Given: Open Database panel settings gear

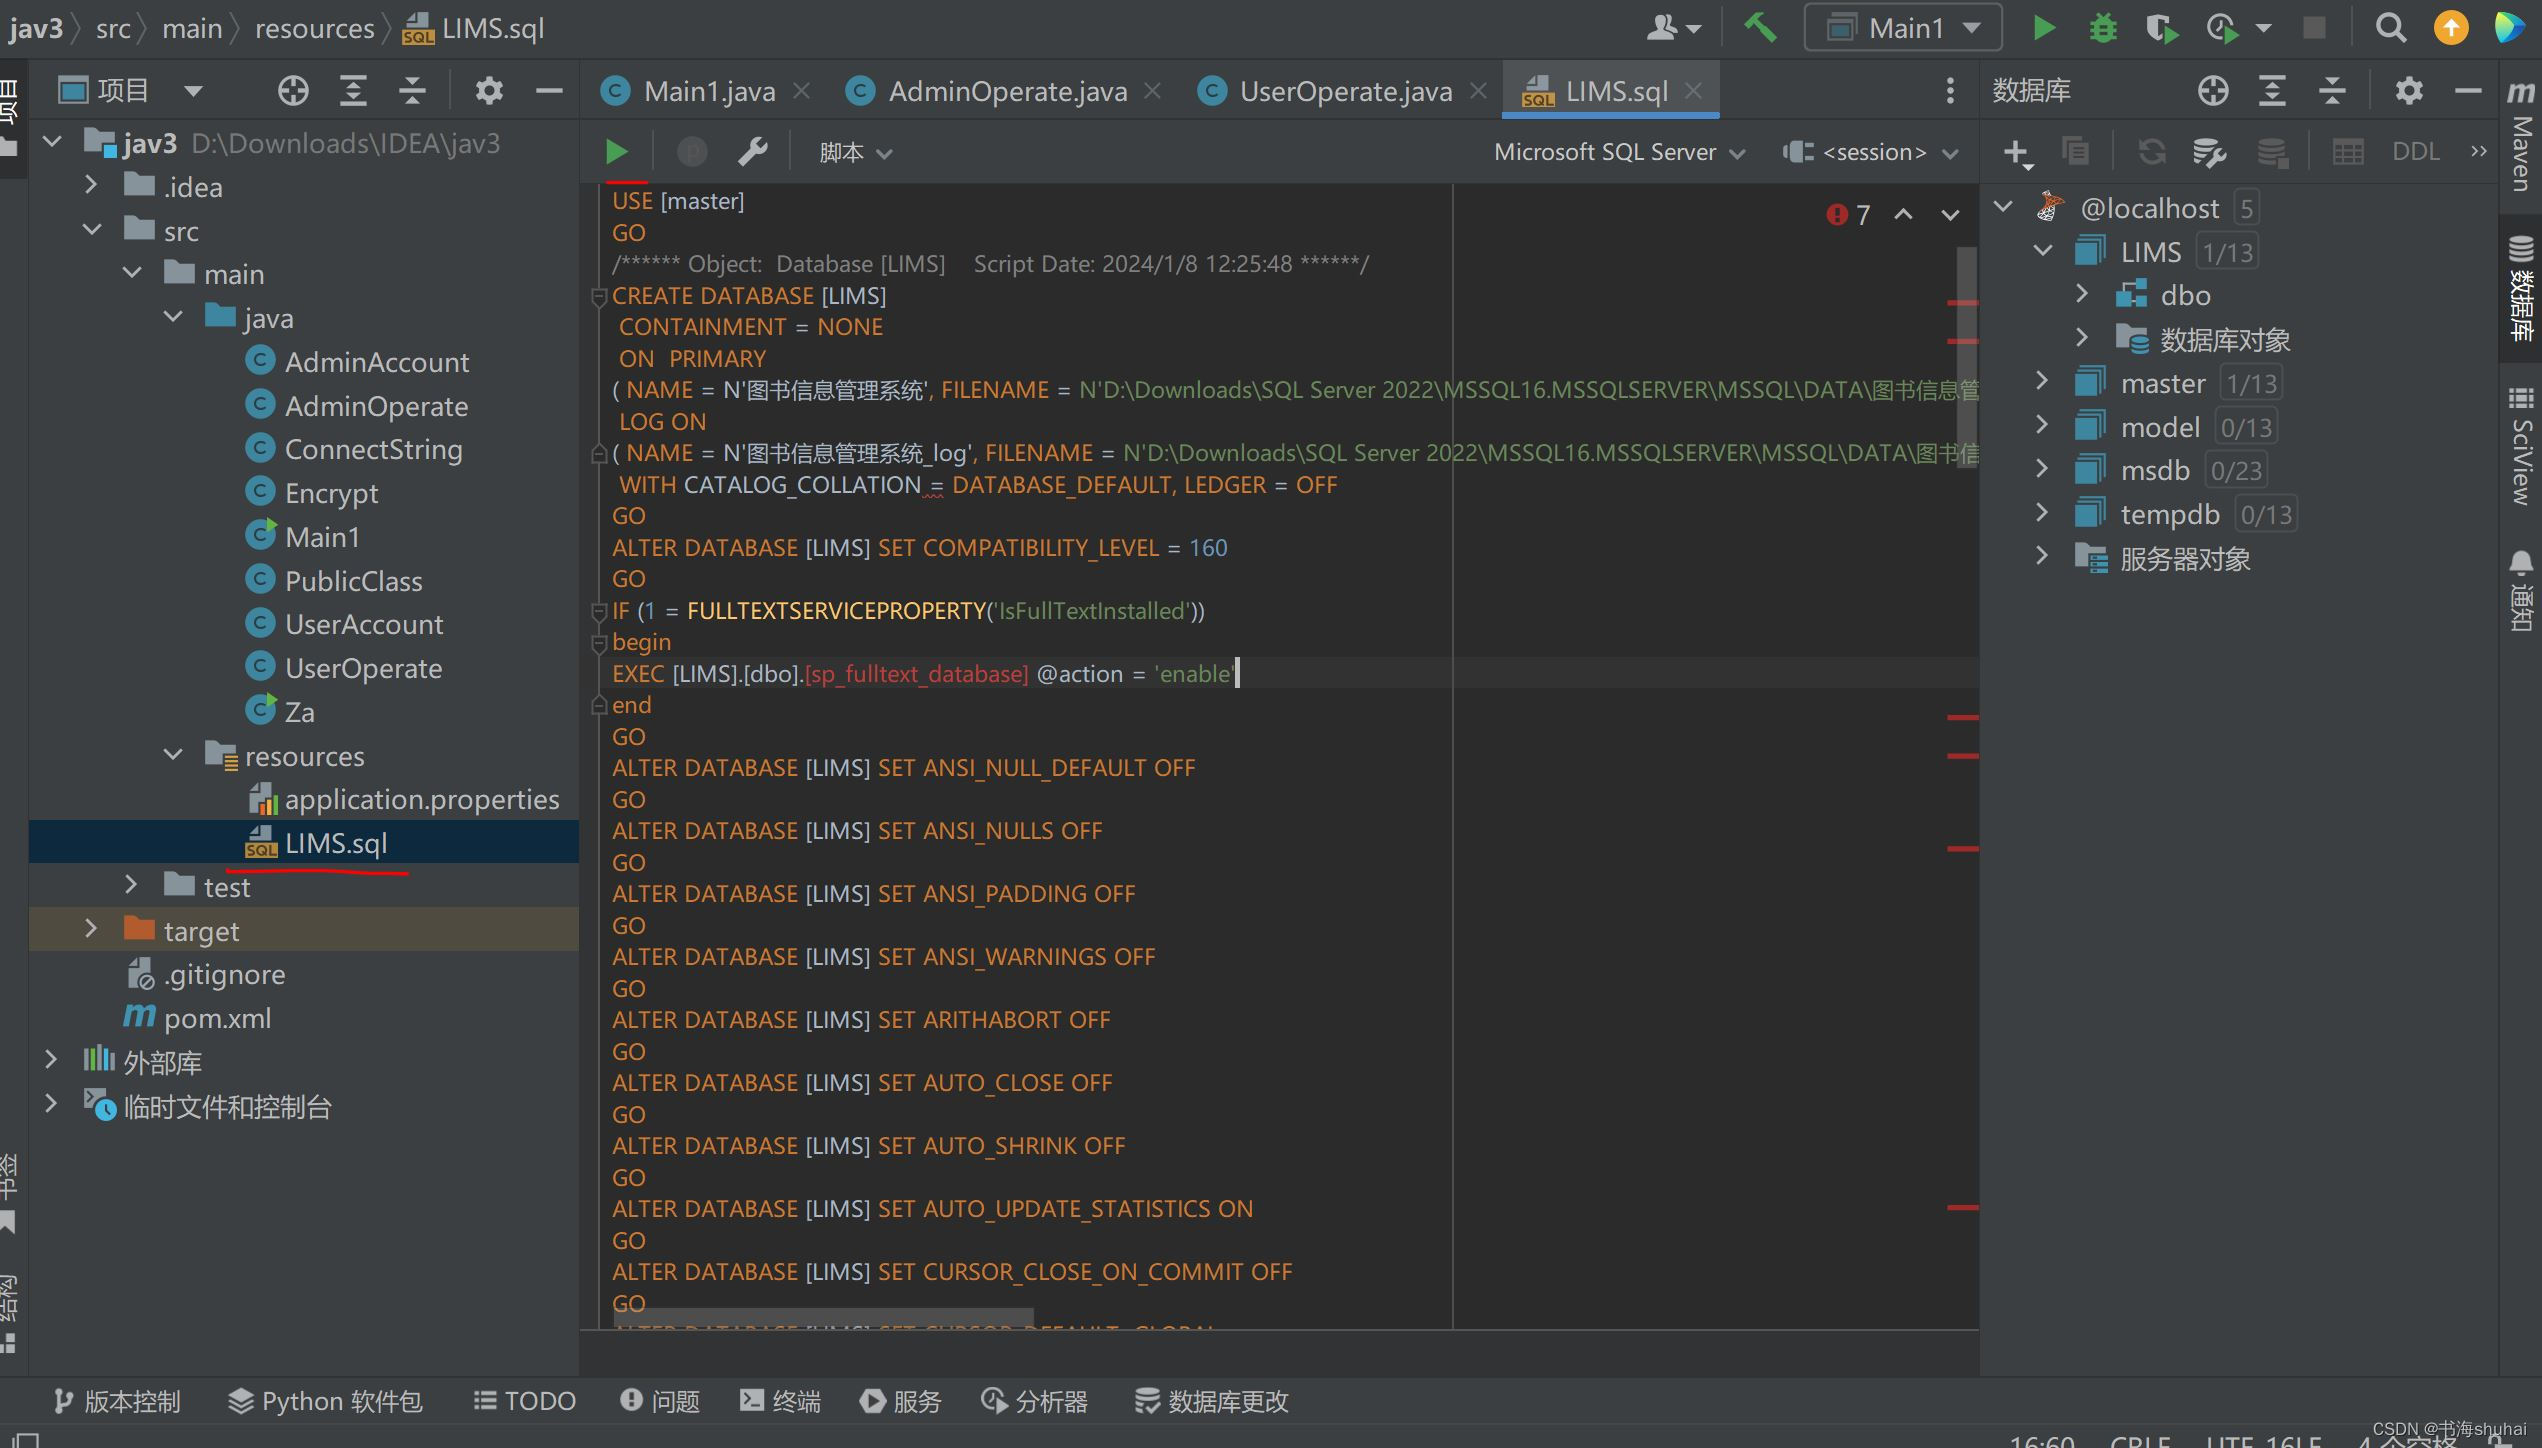Looking at the screenshot, I should pyautogui.click(x=2409, y=91).
